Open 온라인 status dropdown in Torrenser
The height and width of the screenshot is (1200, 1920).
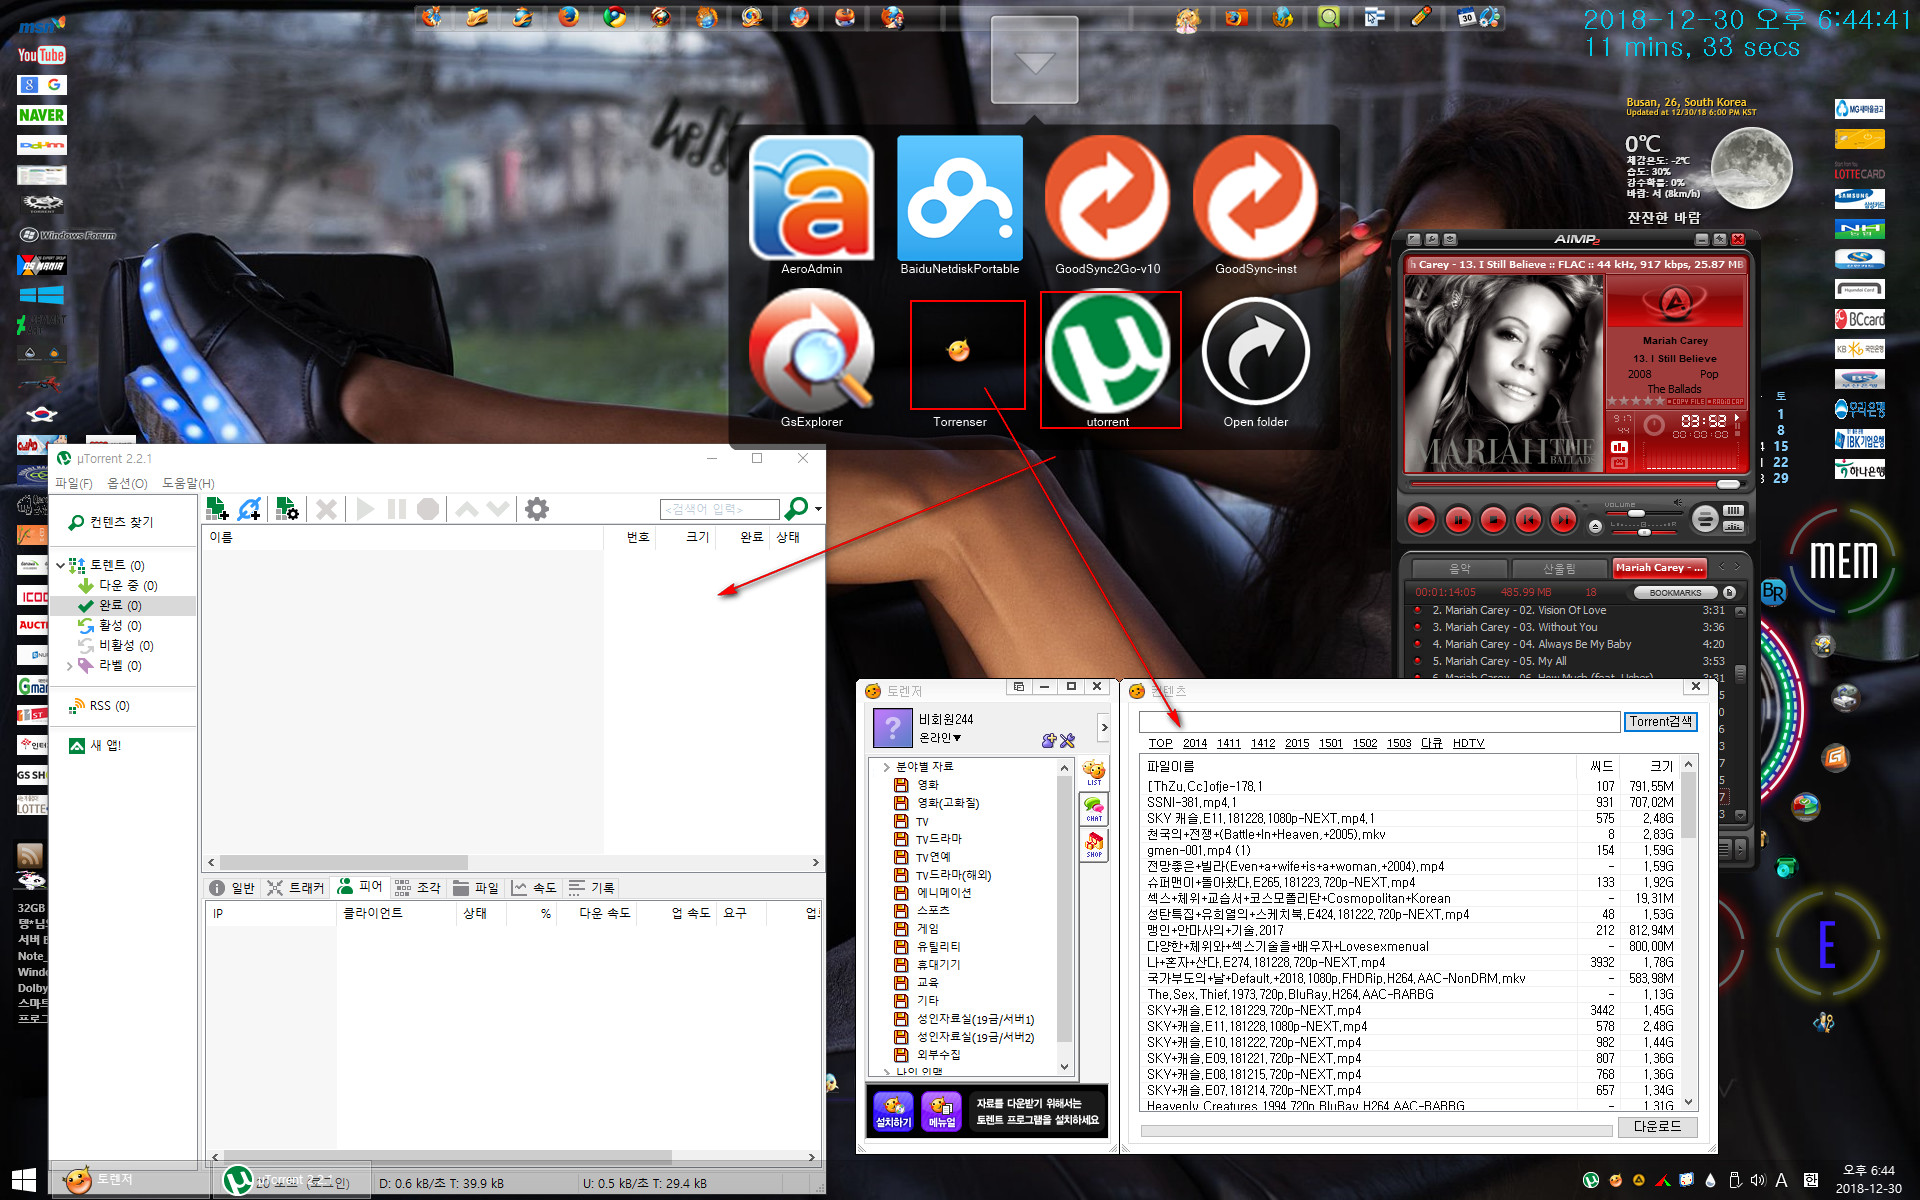pos(940,738)
